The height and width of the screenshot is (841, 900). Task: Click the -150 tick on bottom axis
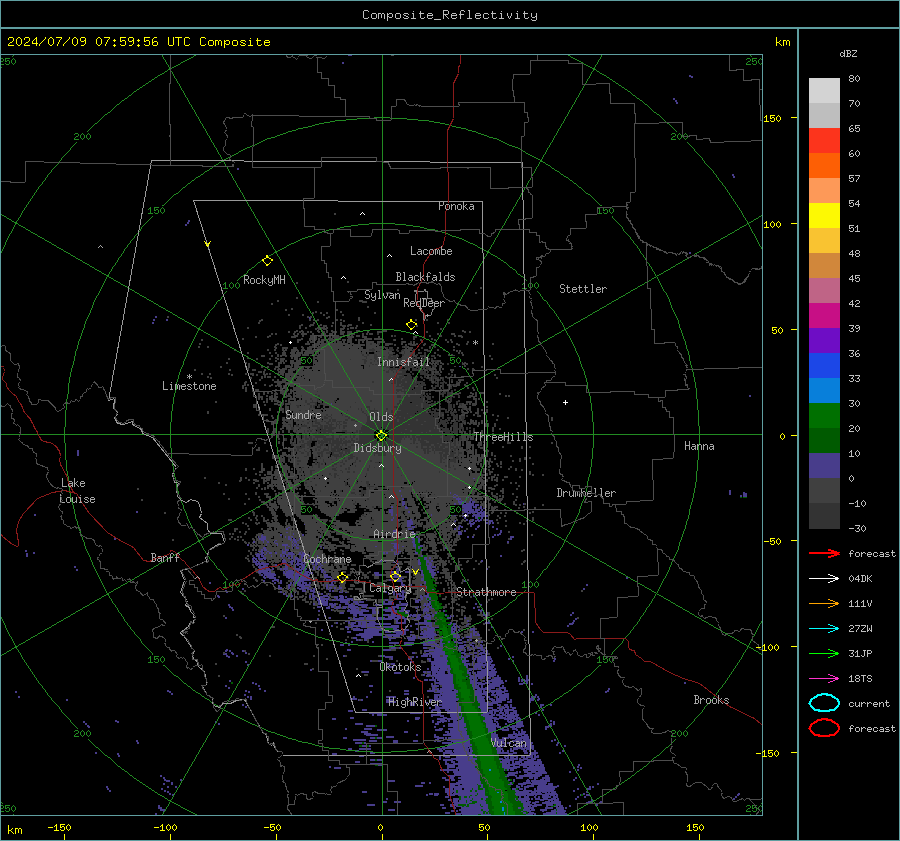click(59, 827)
